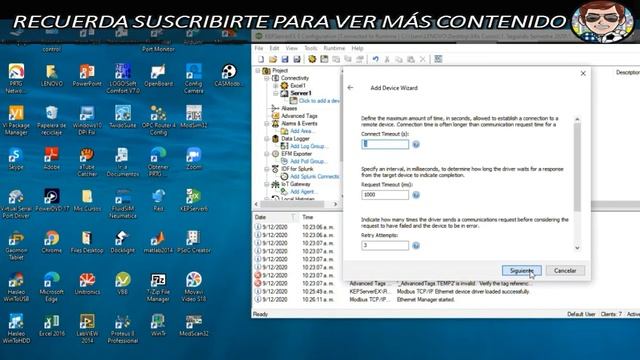
Task: Click the Date column header in log
Action: pyautogui.click(x=275, y=217)
